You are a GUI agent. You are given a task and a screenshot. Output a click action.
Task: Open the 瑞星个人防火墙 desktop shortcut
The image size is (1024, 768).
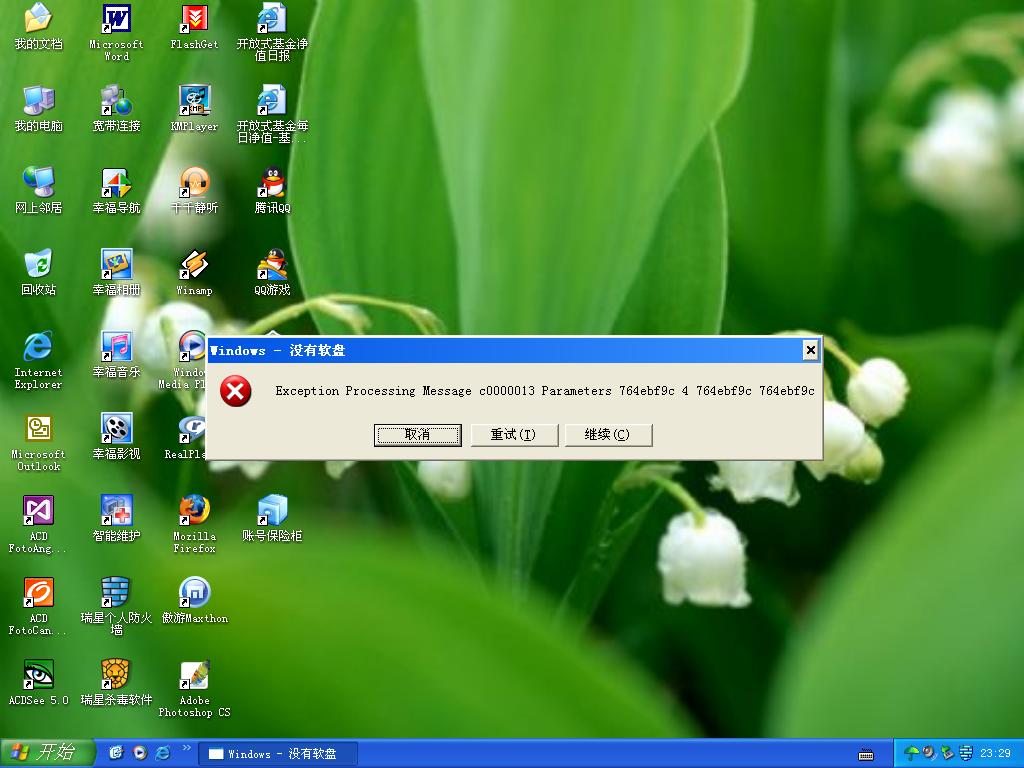(116, 606)
